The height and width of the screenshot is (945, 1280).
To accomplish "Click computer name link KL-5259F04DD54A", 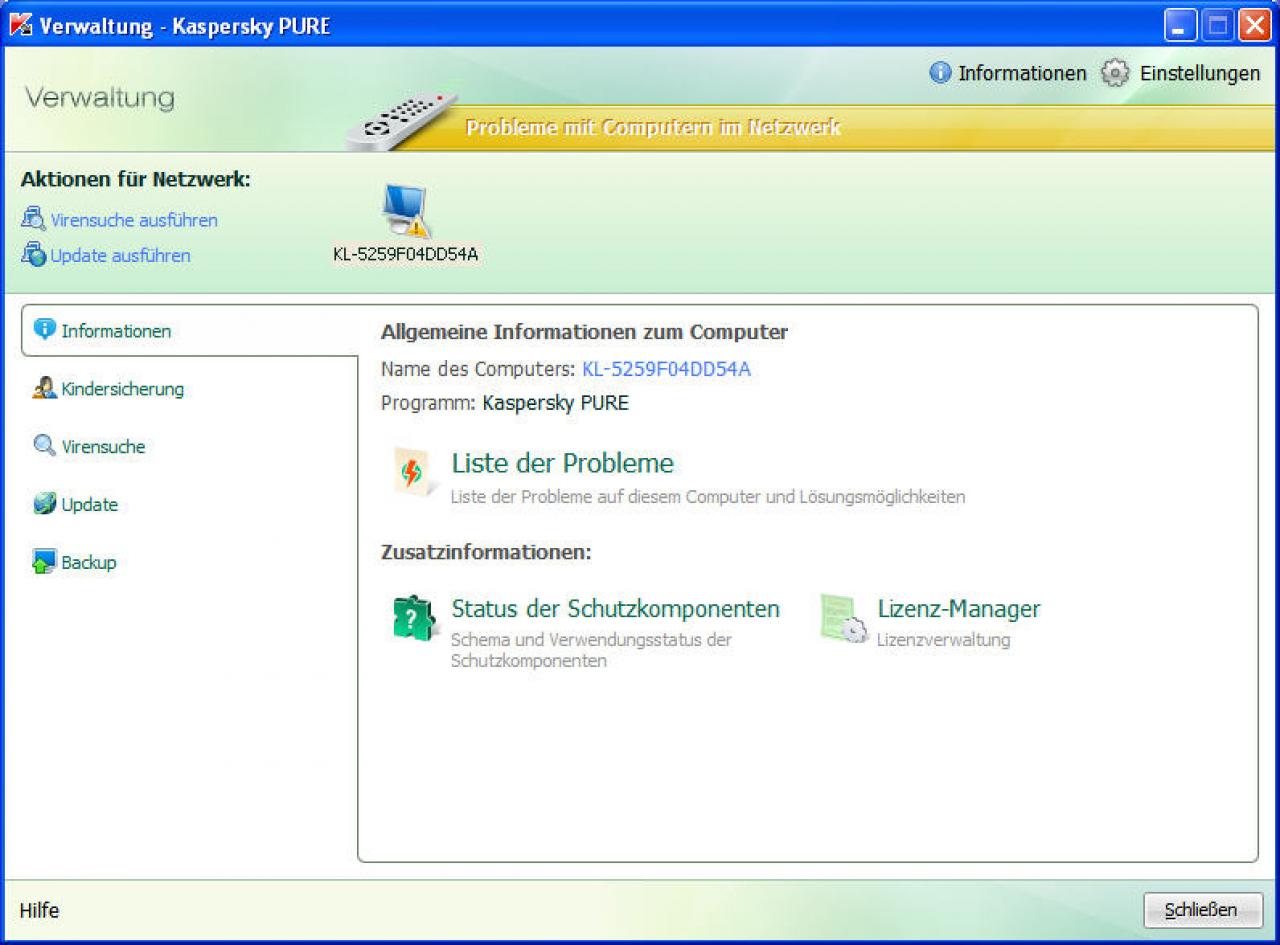I will 666,369.
